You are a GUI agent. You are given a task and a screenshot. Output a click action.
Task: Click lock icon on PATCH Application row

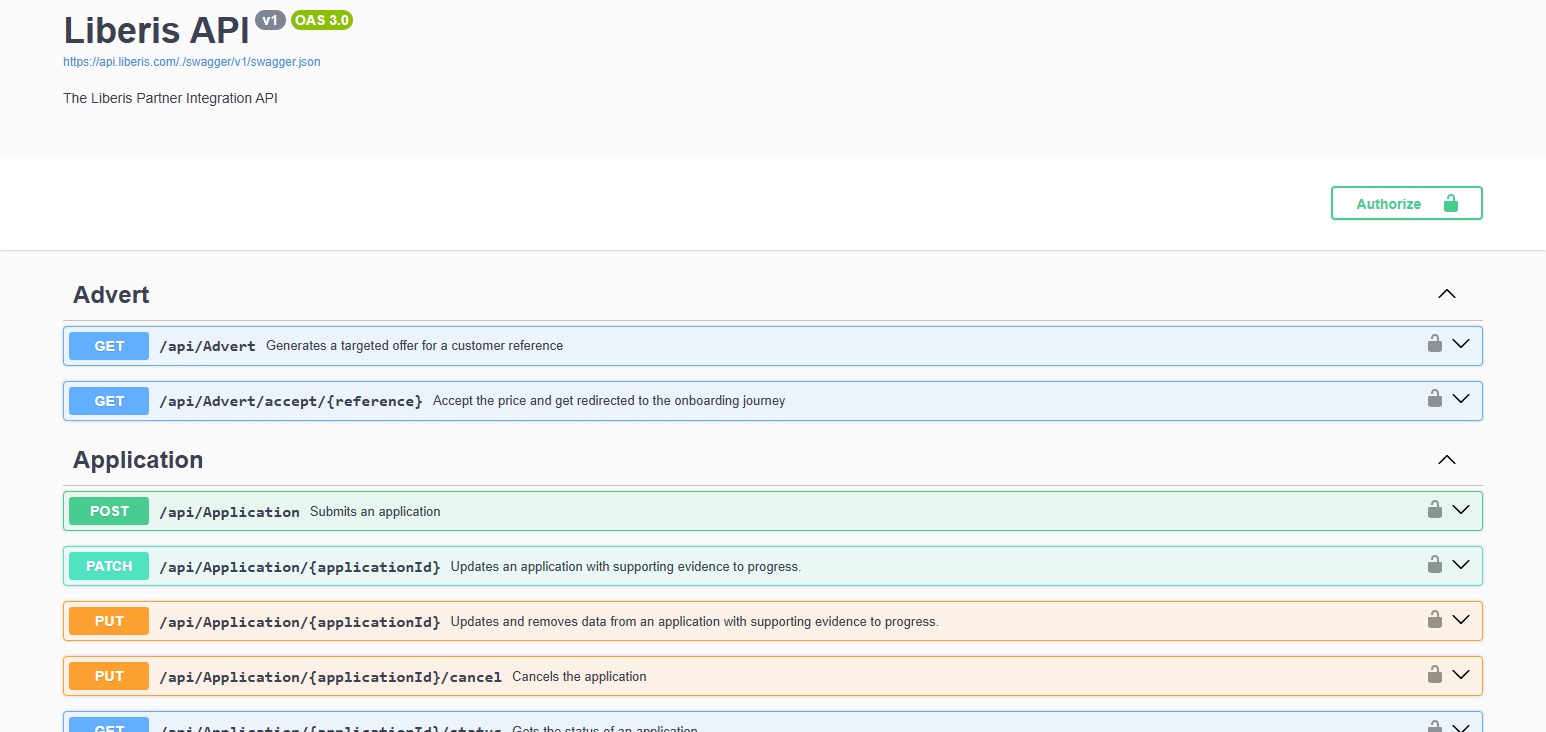pos(1434,564)
